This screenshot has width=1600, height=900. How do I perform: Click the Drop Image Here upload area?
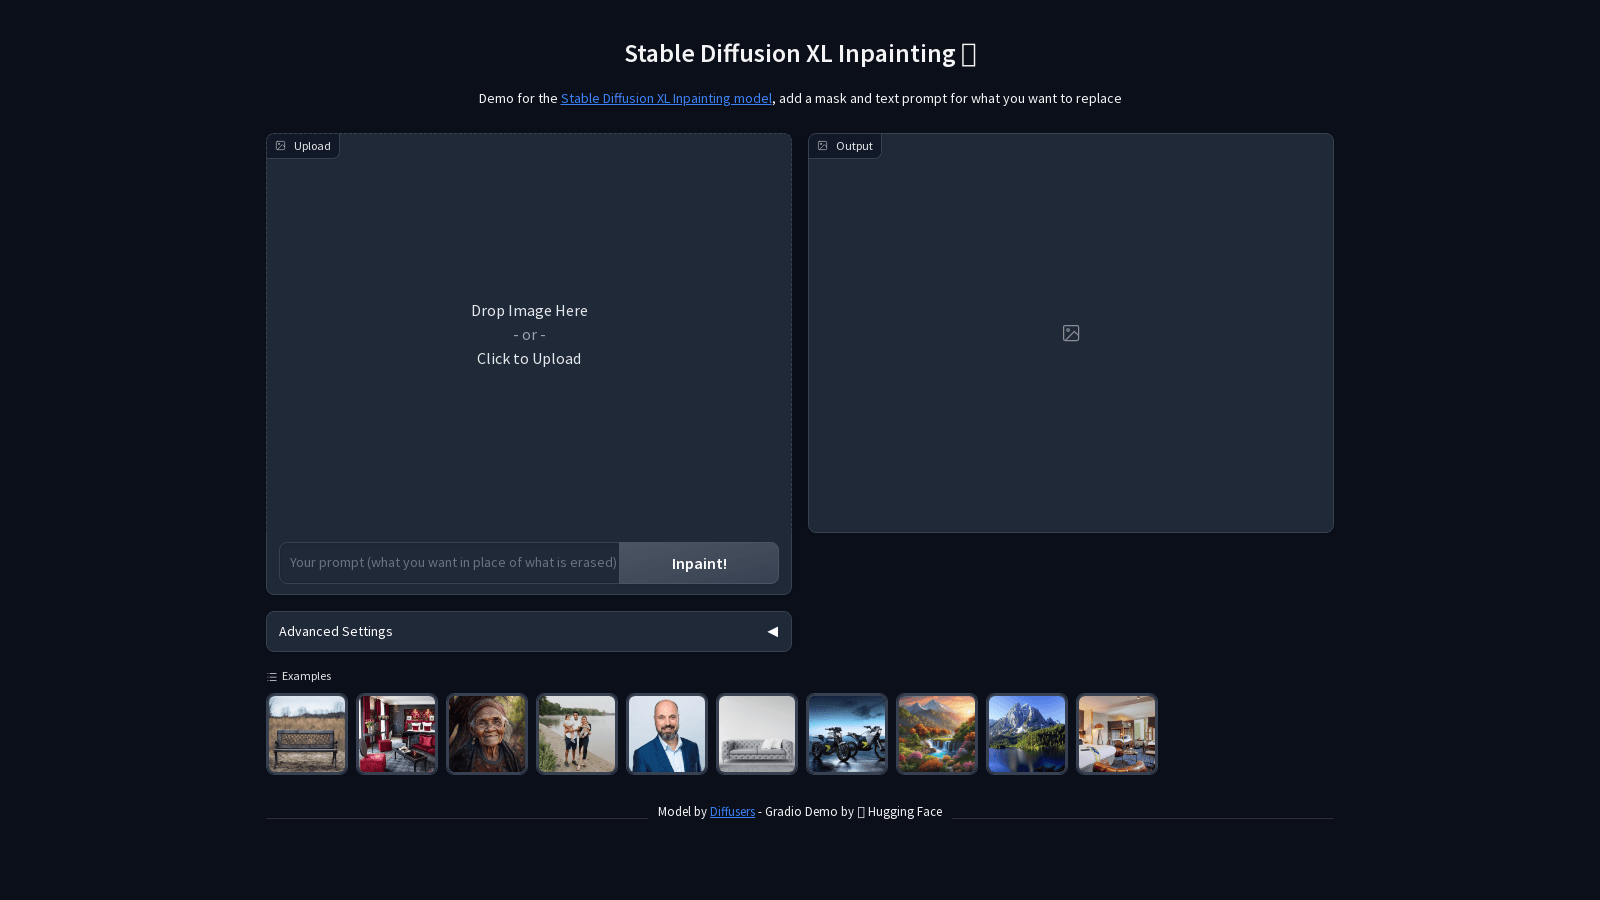coord(529,335)
